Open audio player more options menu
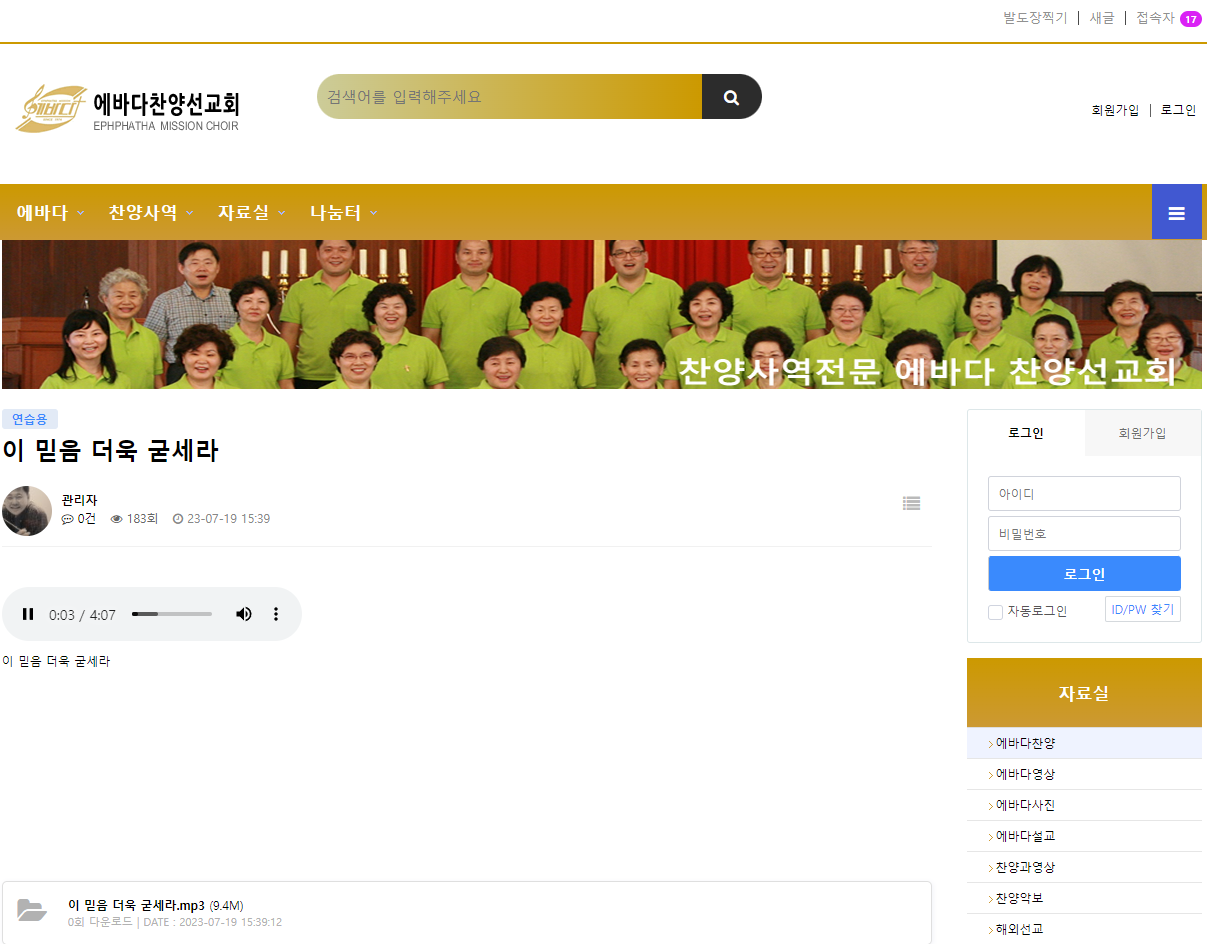 276,614
